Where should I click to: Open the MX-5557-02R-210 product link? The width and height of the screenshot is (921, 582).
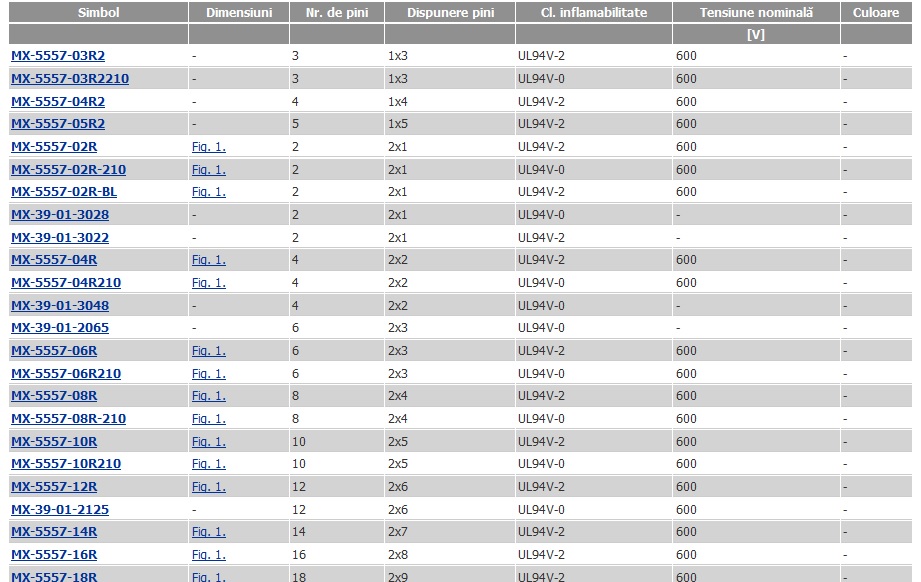point(68,170)
